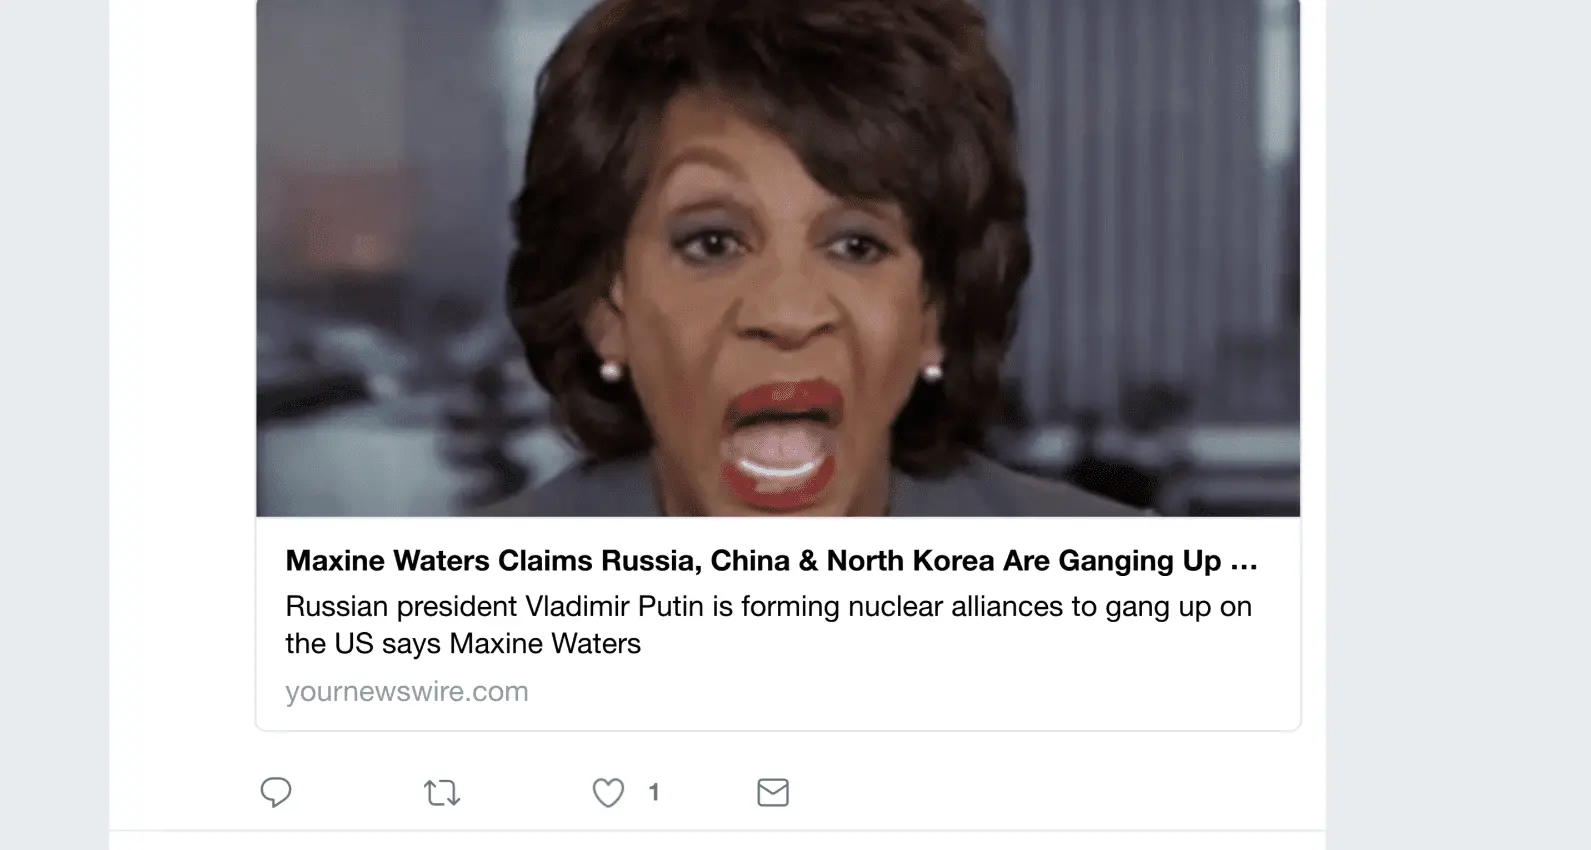Click the yournewswire.com domain link
The image size is (1591, 850).
(407, 691)
